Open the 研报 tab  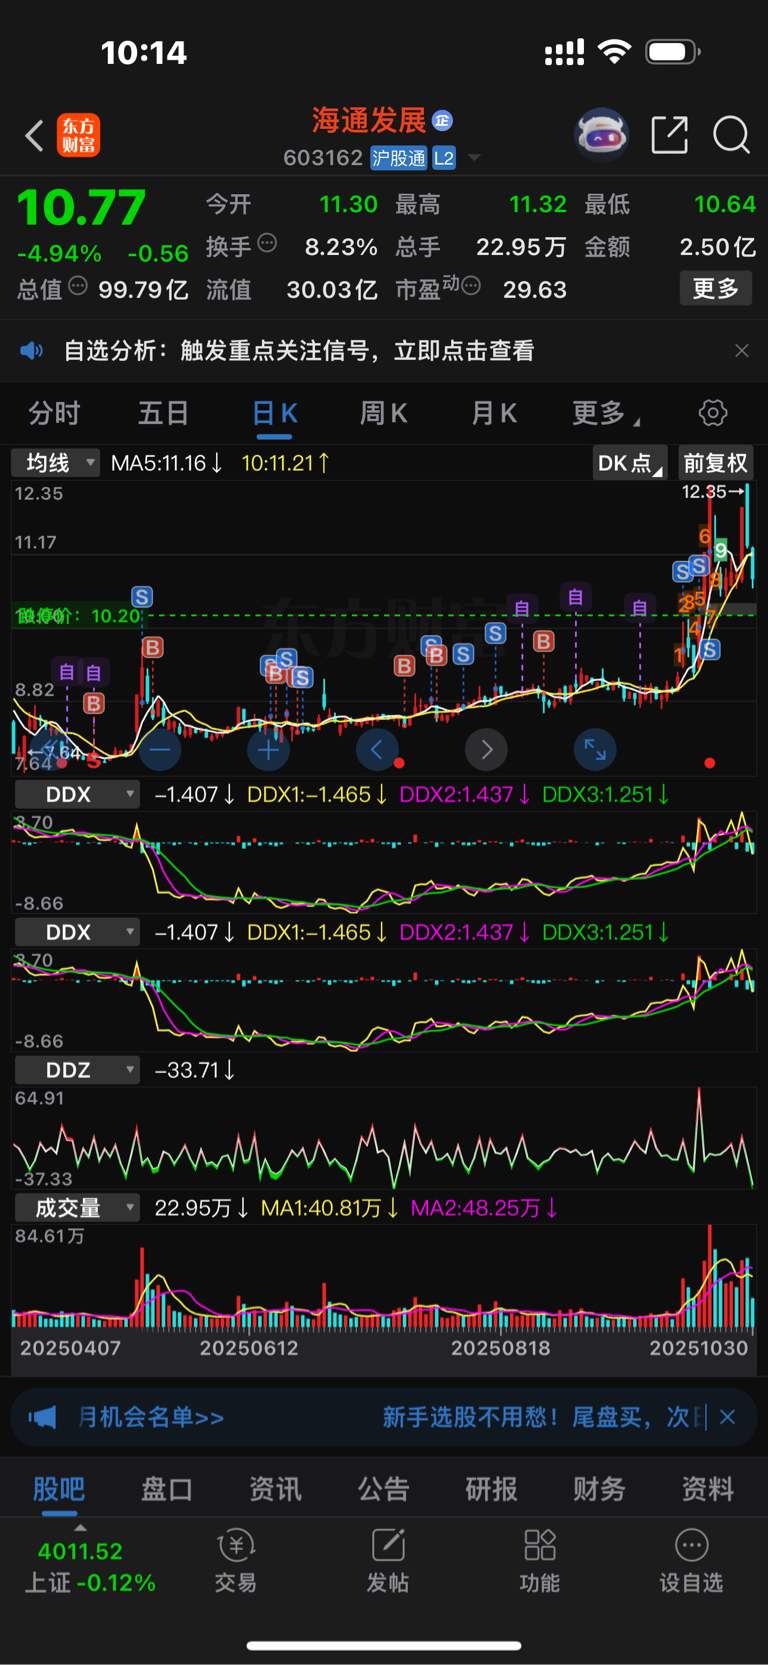492,1489
